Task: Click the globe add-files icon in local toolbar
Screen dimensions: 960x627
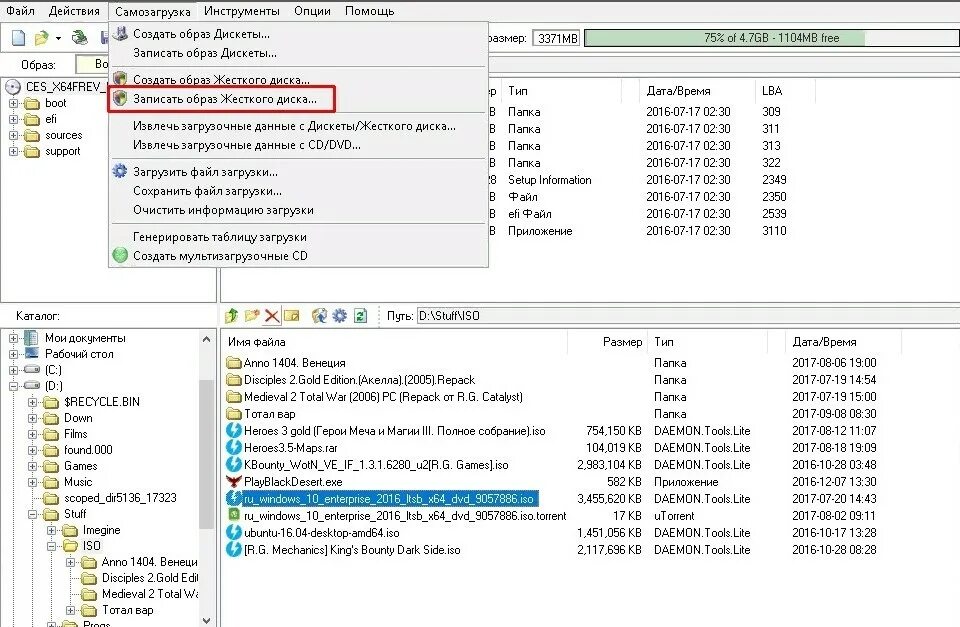Action: pyautogui.click(x=319, y=315)
